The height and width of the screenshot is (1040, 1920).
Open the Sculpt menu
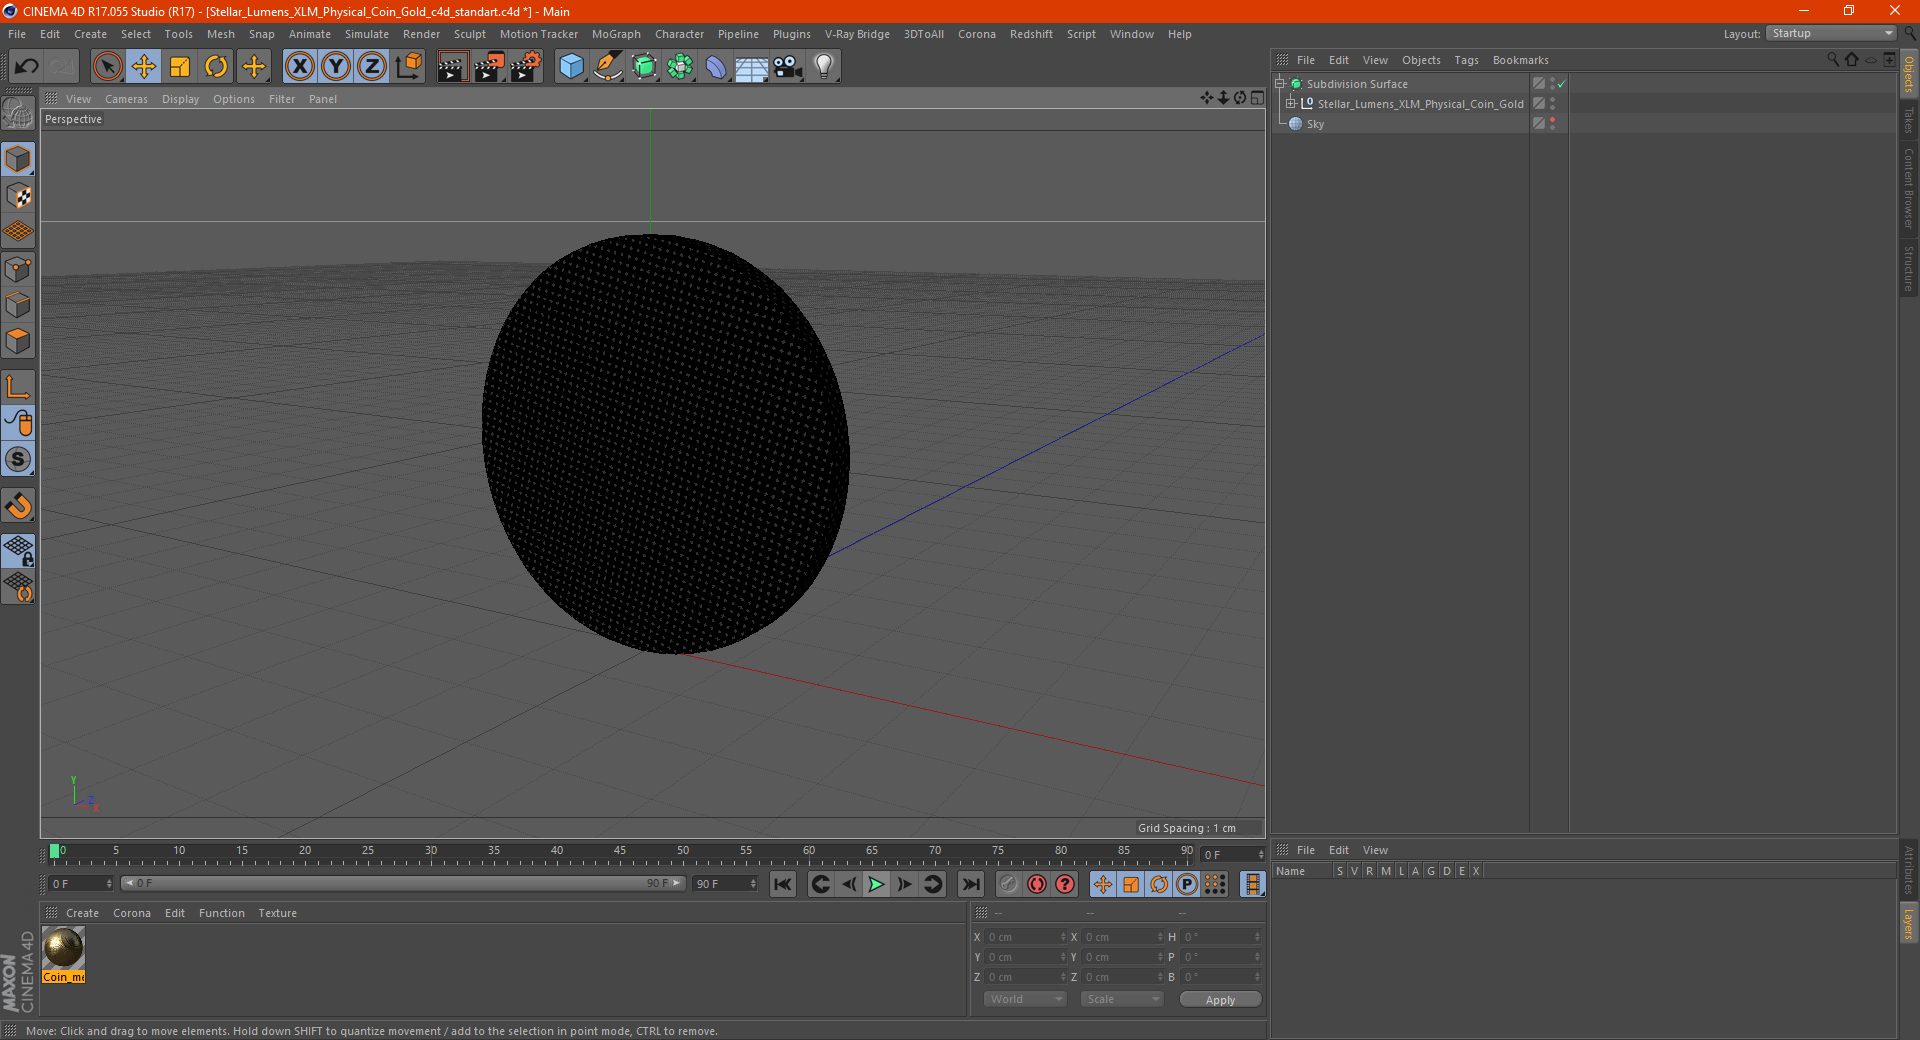[469, 34]
